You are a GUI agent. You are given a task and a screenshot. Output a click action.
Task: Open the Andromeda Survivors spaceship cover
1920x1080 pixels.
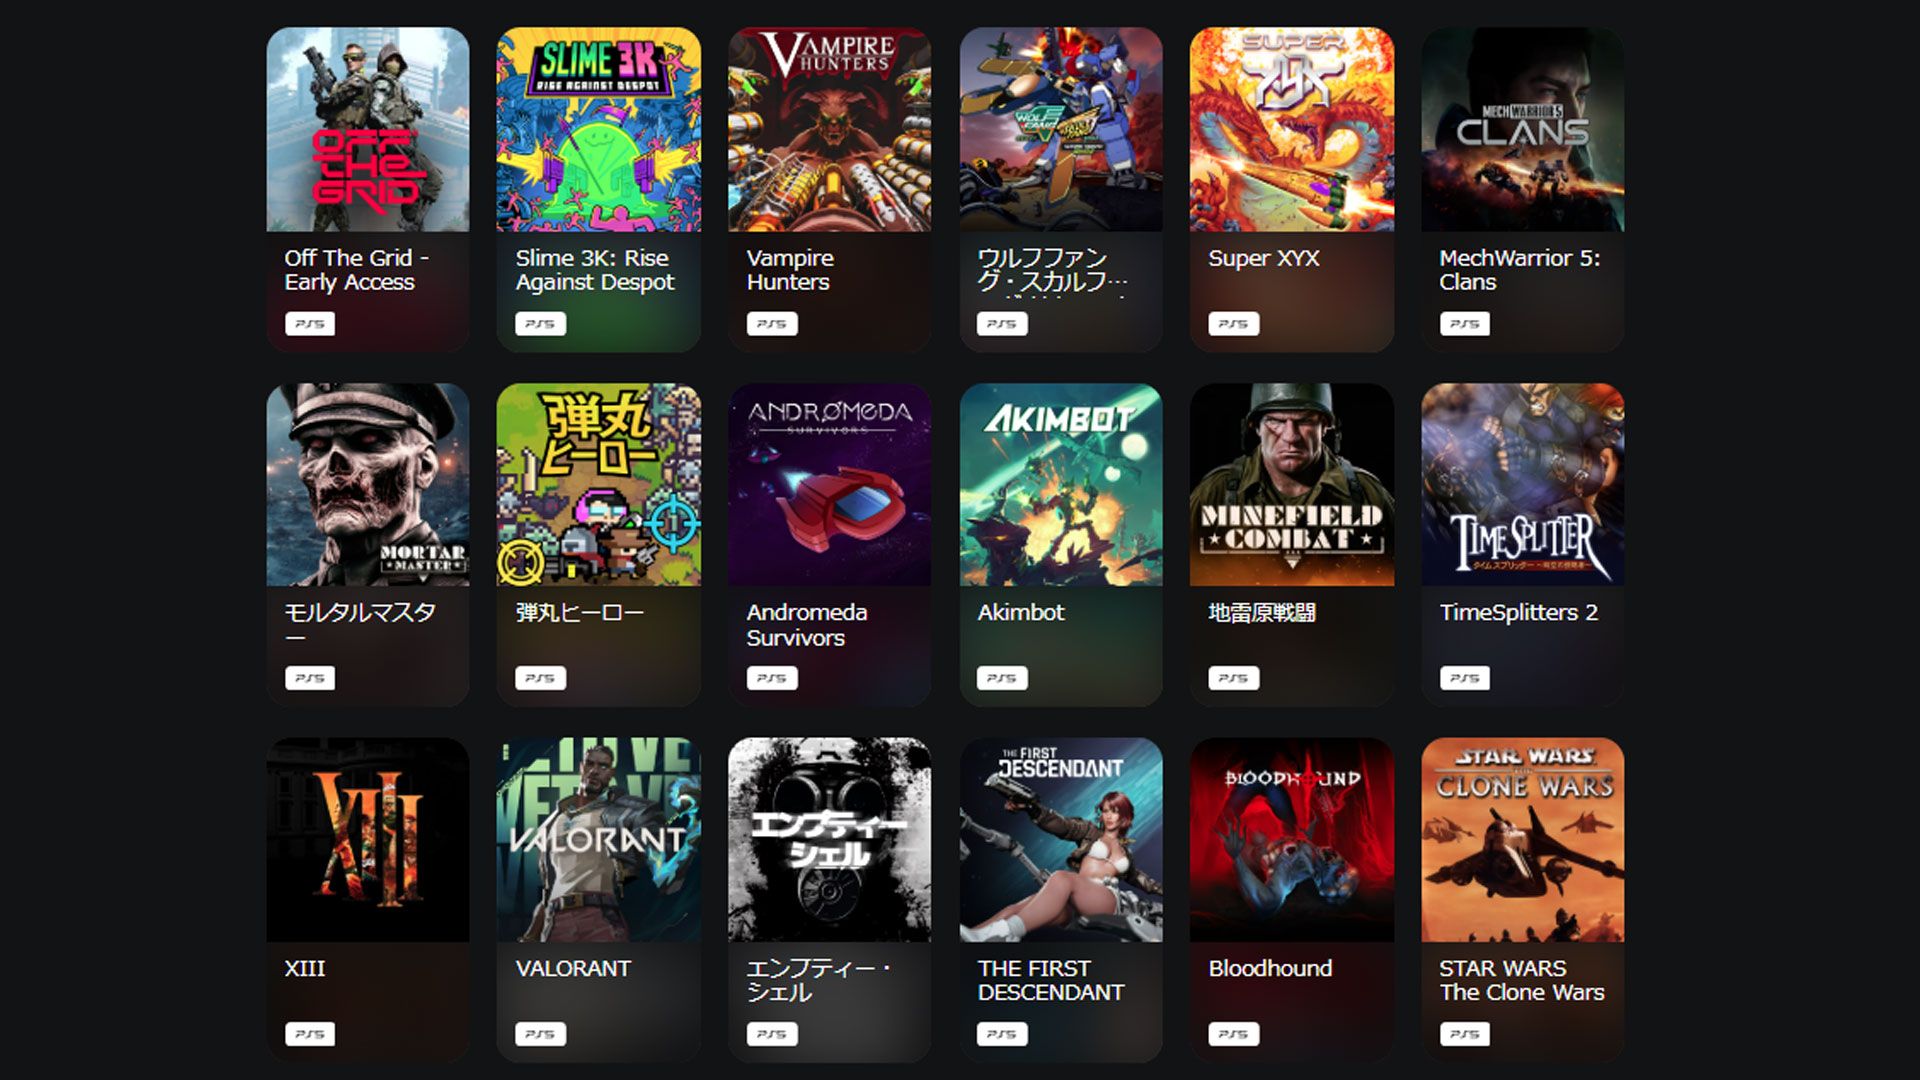point(829,485)
